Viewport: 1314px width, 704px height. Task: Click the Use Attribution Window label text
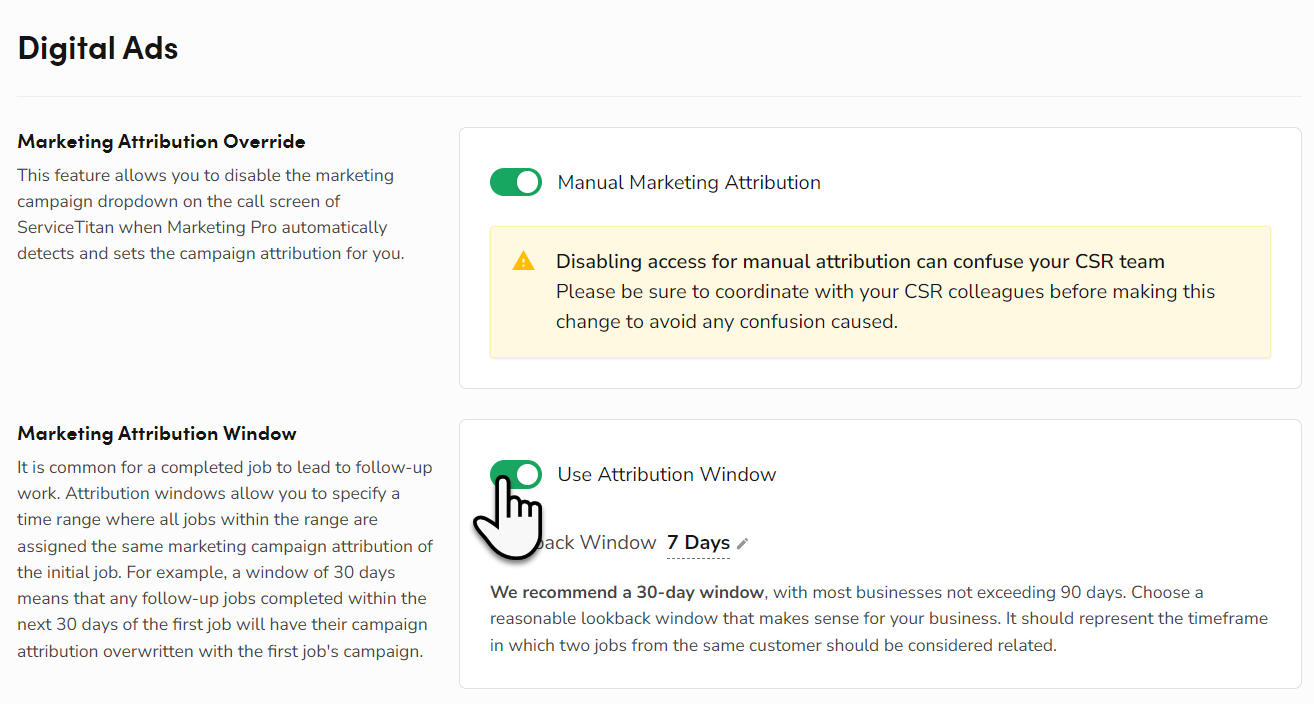[x=666, y=474]
